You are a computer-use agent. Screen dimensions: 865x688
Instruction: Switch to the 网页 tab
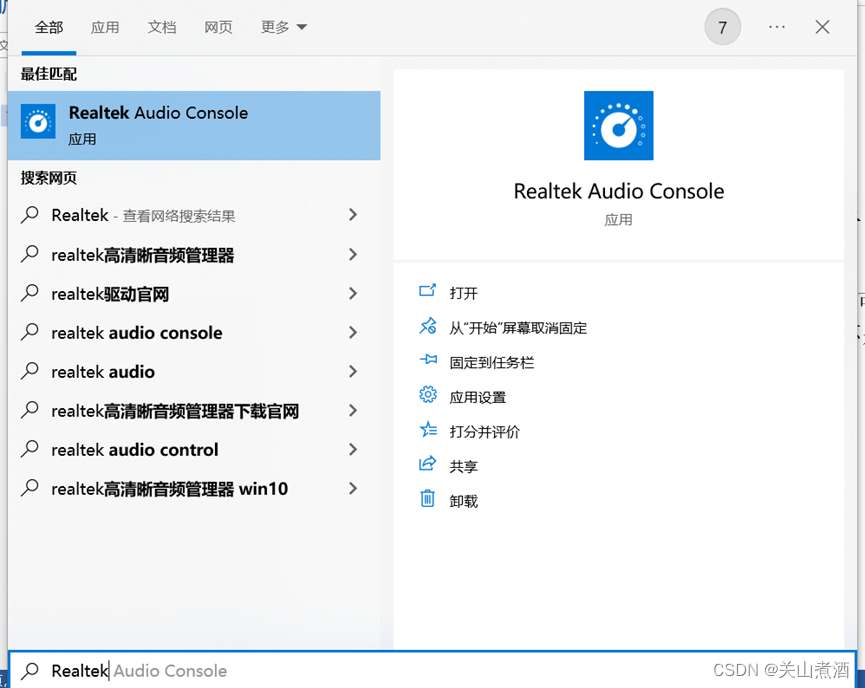(x=218, y=27)
